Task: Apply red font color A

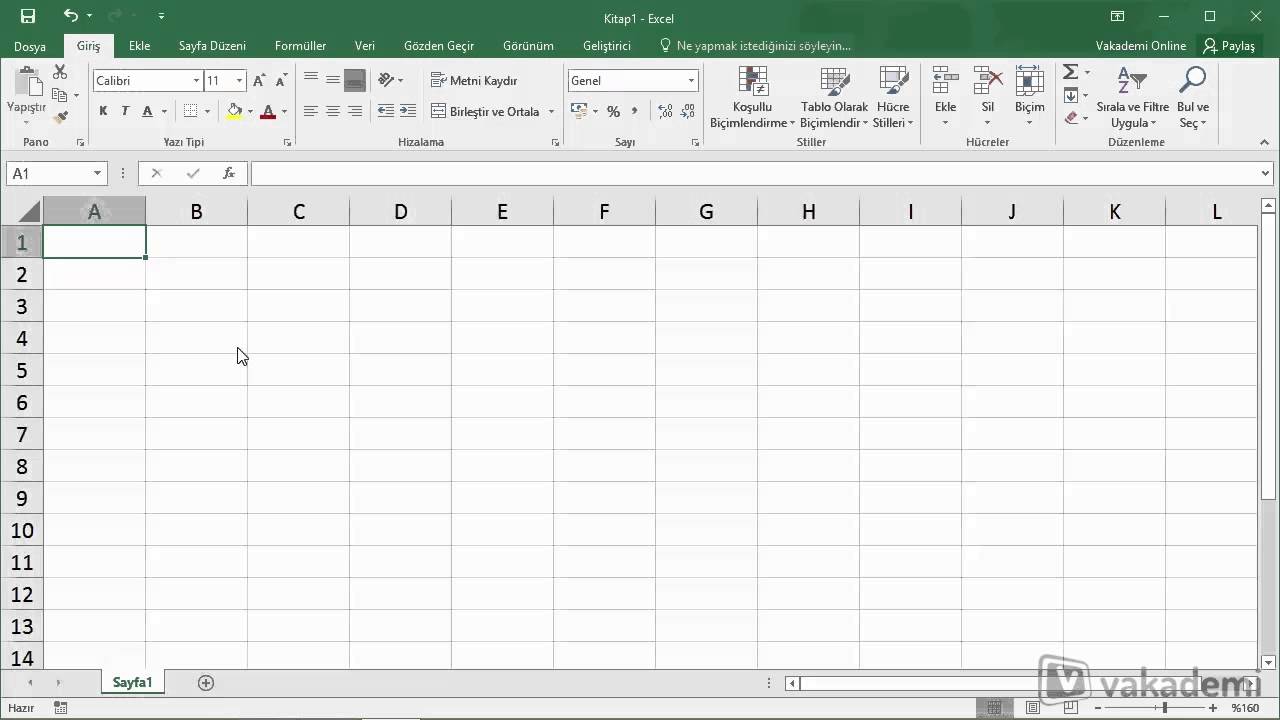Action: [x=267, y=111]
